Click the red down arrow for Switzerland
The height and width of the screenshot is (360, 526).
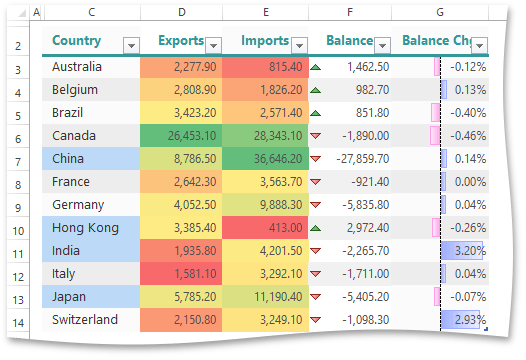pyautogui.click(x=315, y=320)
